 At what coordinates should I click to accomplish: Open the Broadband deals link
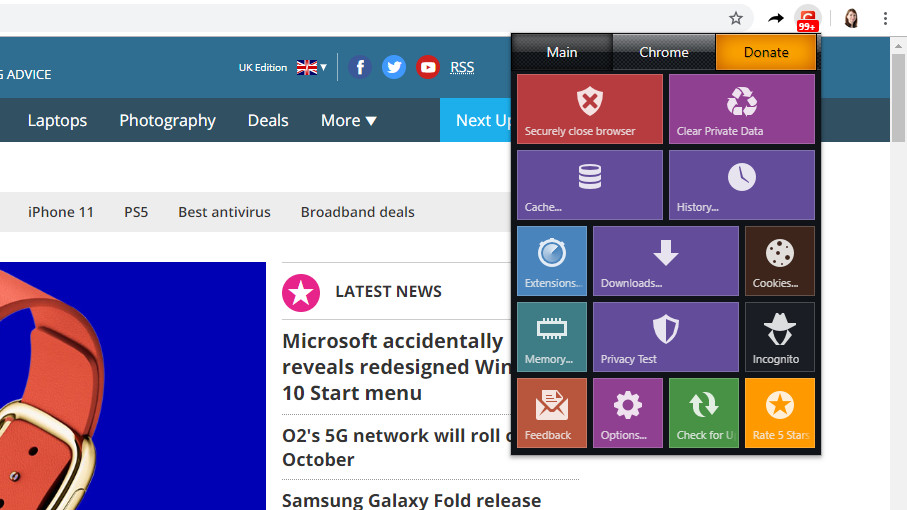pyautogui.click(x=357, y=212)
